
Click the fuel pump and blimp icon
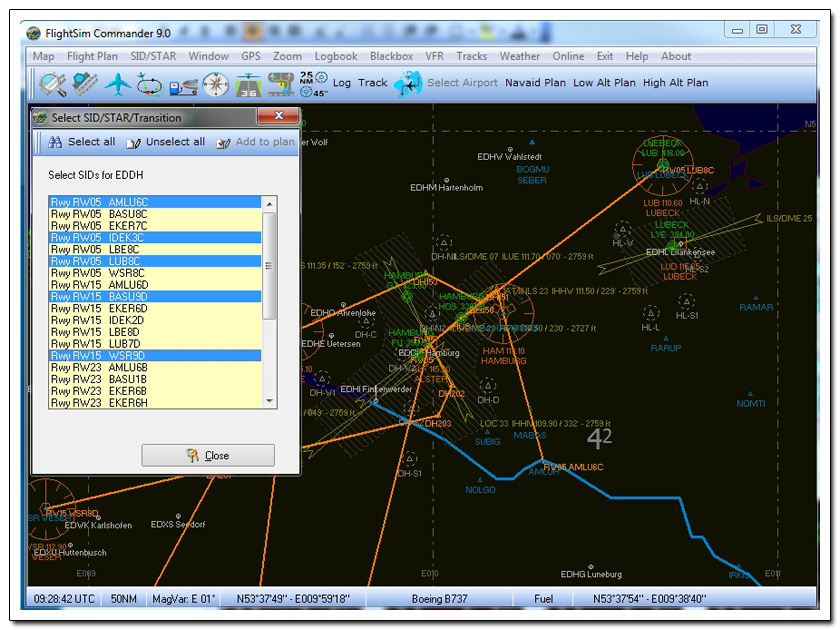click(x=183, y=86)
